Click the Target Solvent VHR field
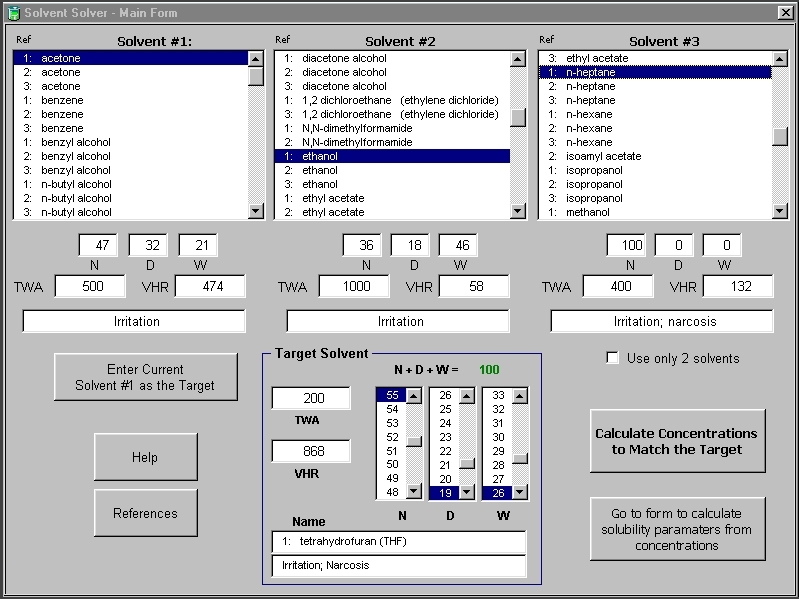The height and width of the screenshot is (599, 799). [311, 451]
